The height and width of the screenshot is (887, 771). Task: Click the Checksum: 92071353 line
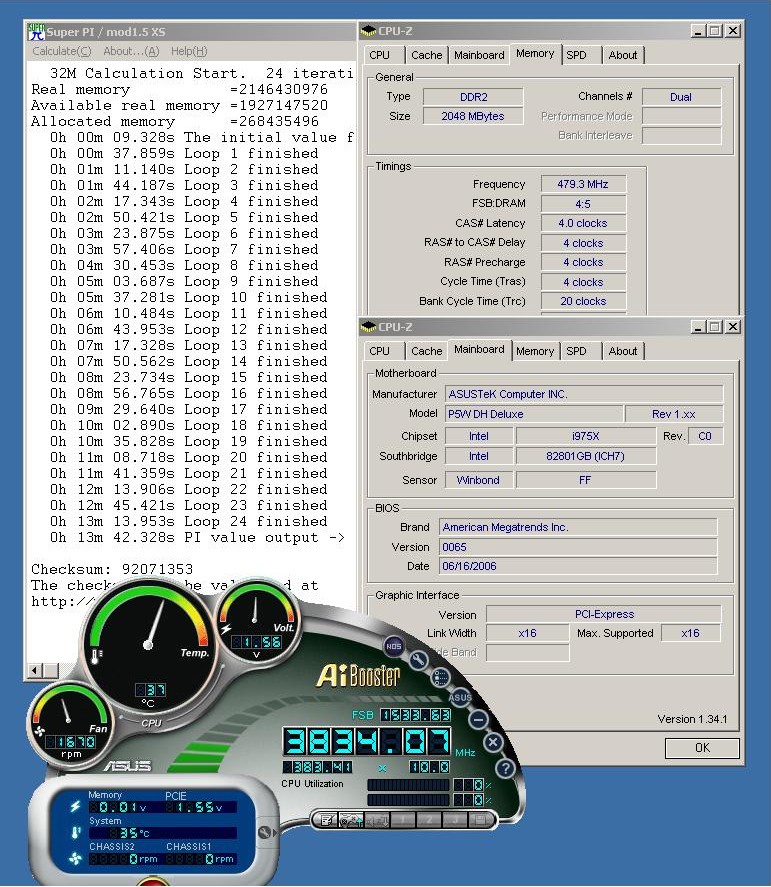(x=112, y=569)
